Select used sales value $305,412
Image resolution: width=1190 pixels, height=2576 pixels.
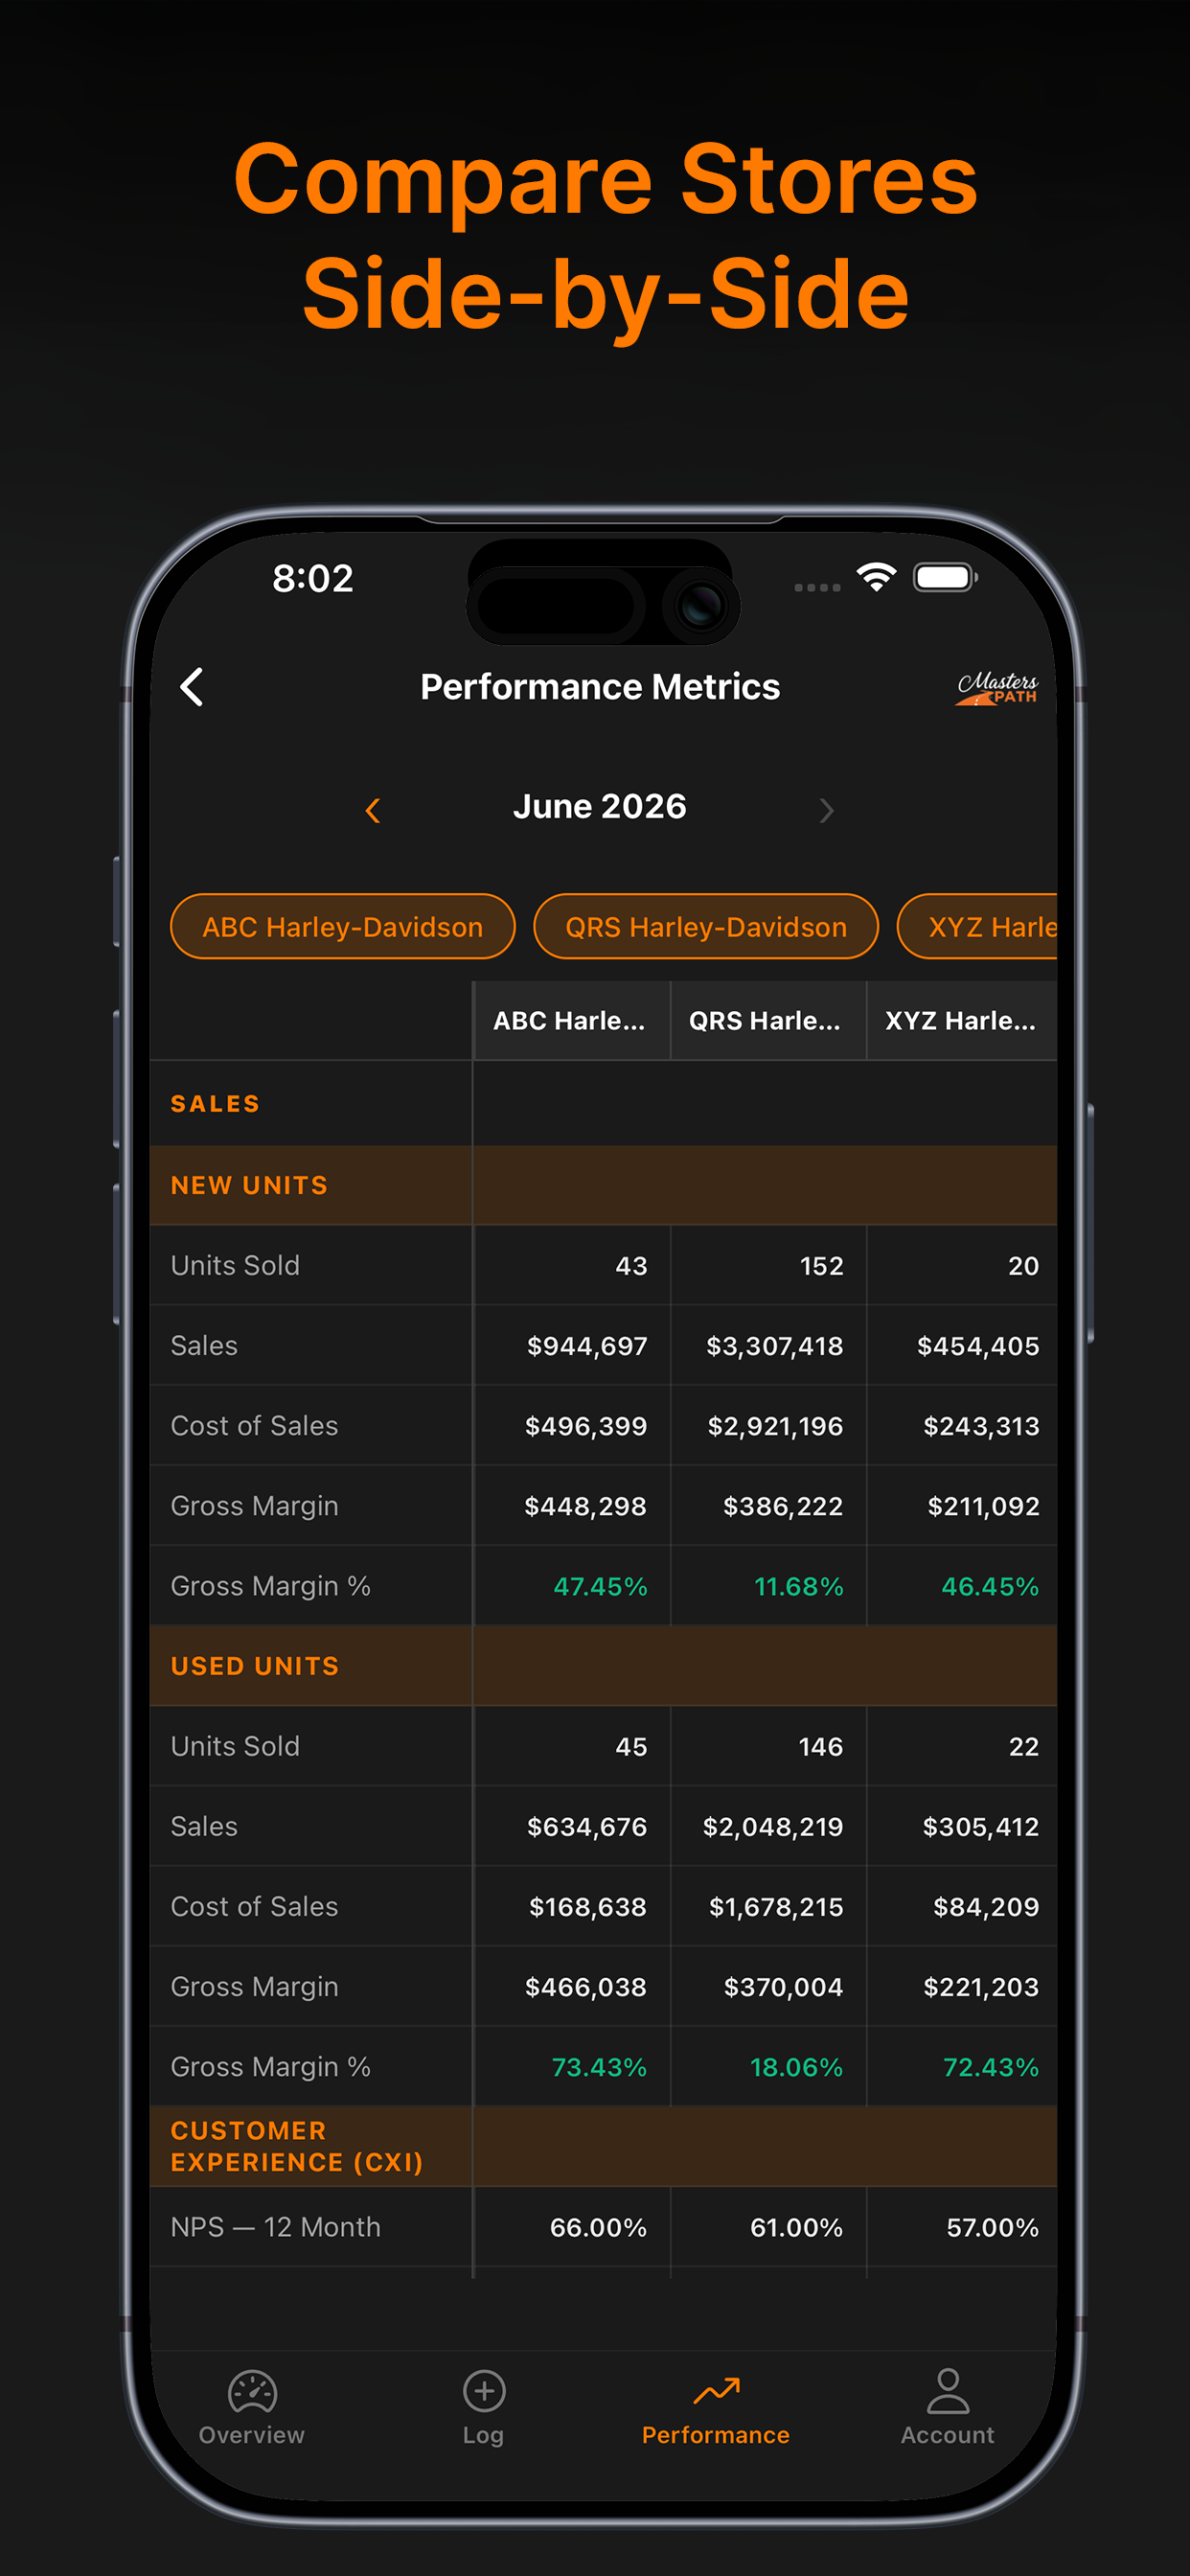click(x=981, y=1827)
